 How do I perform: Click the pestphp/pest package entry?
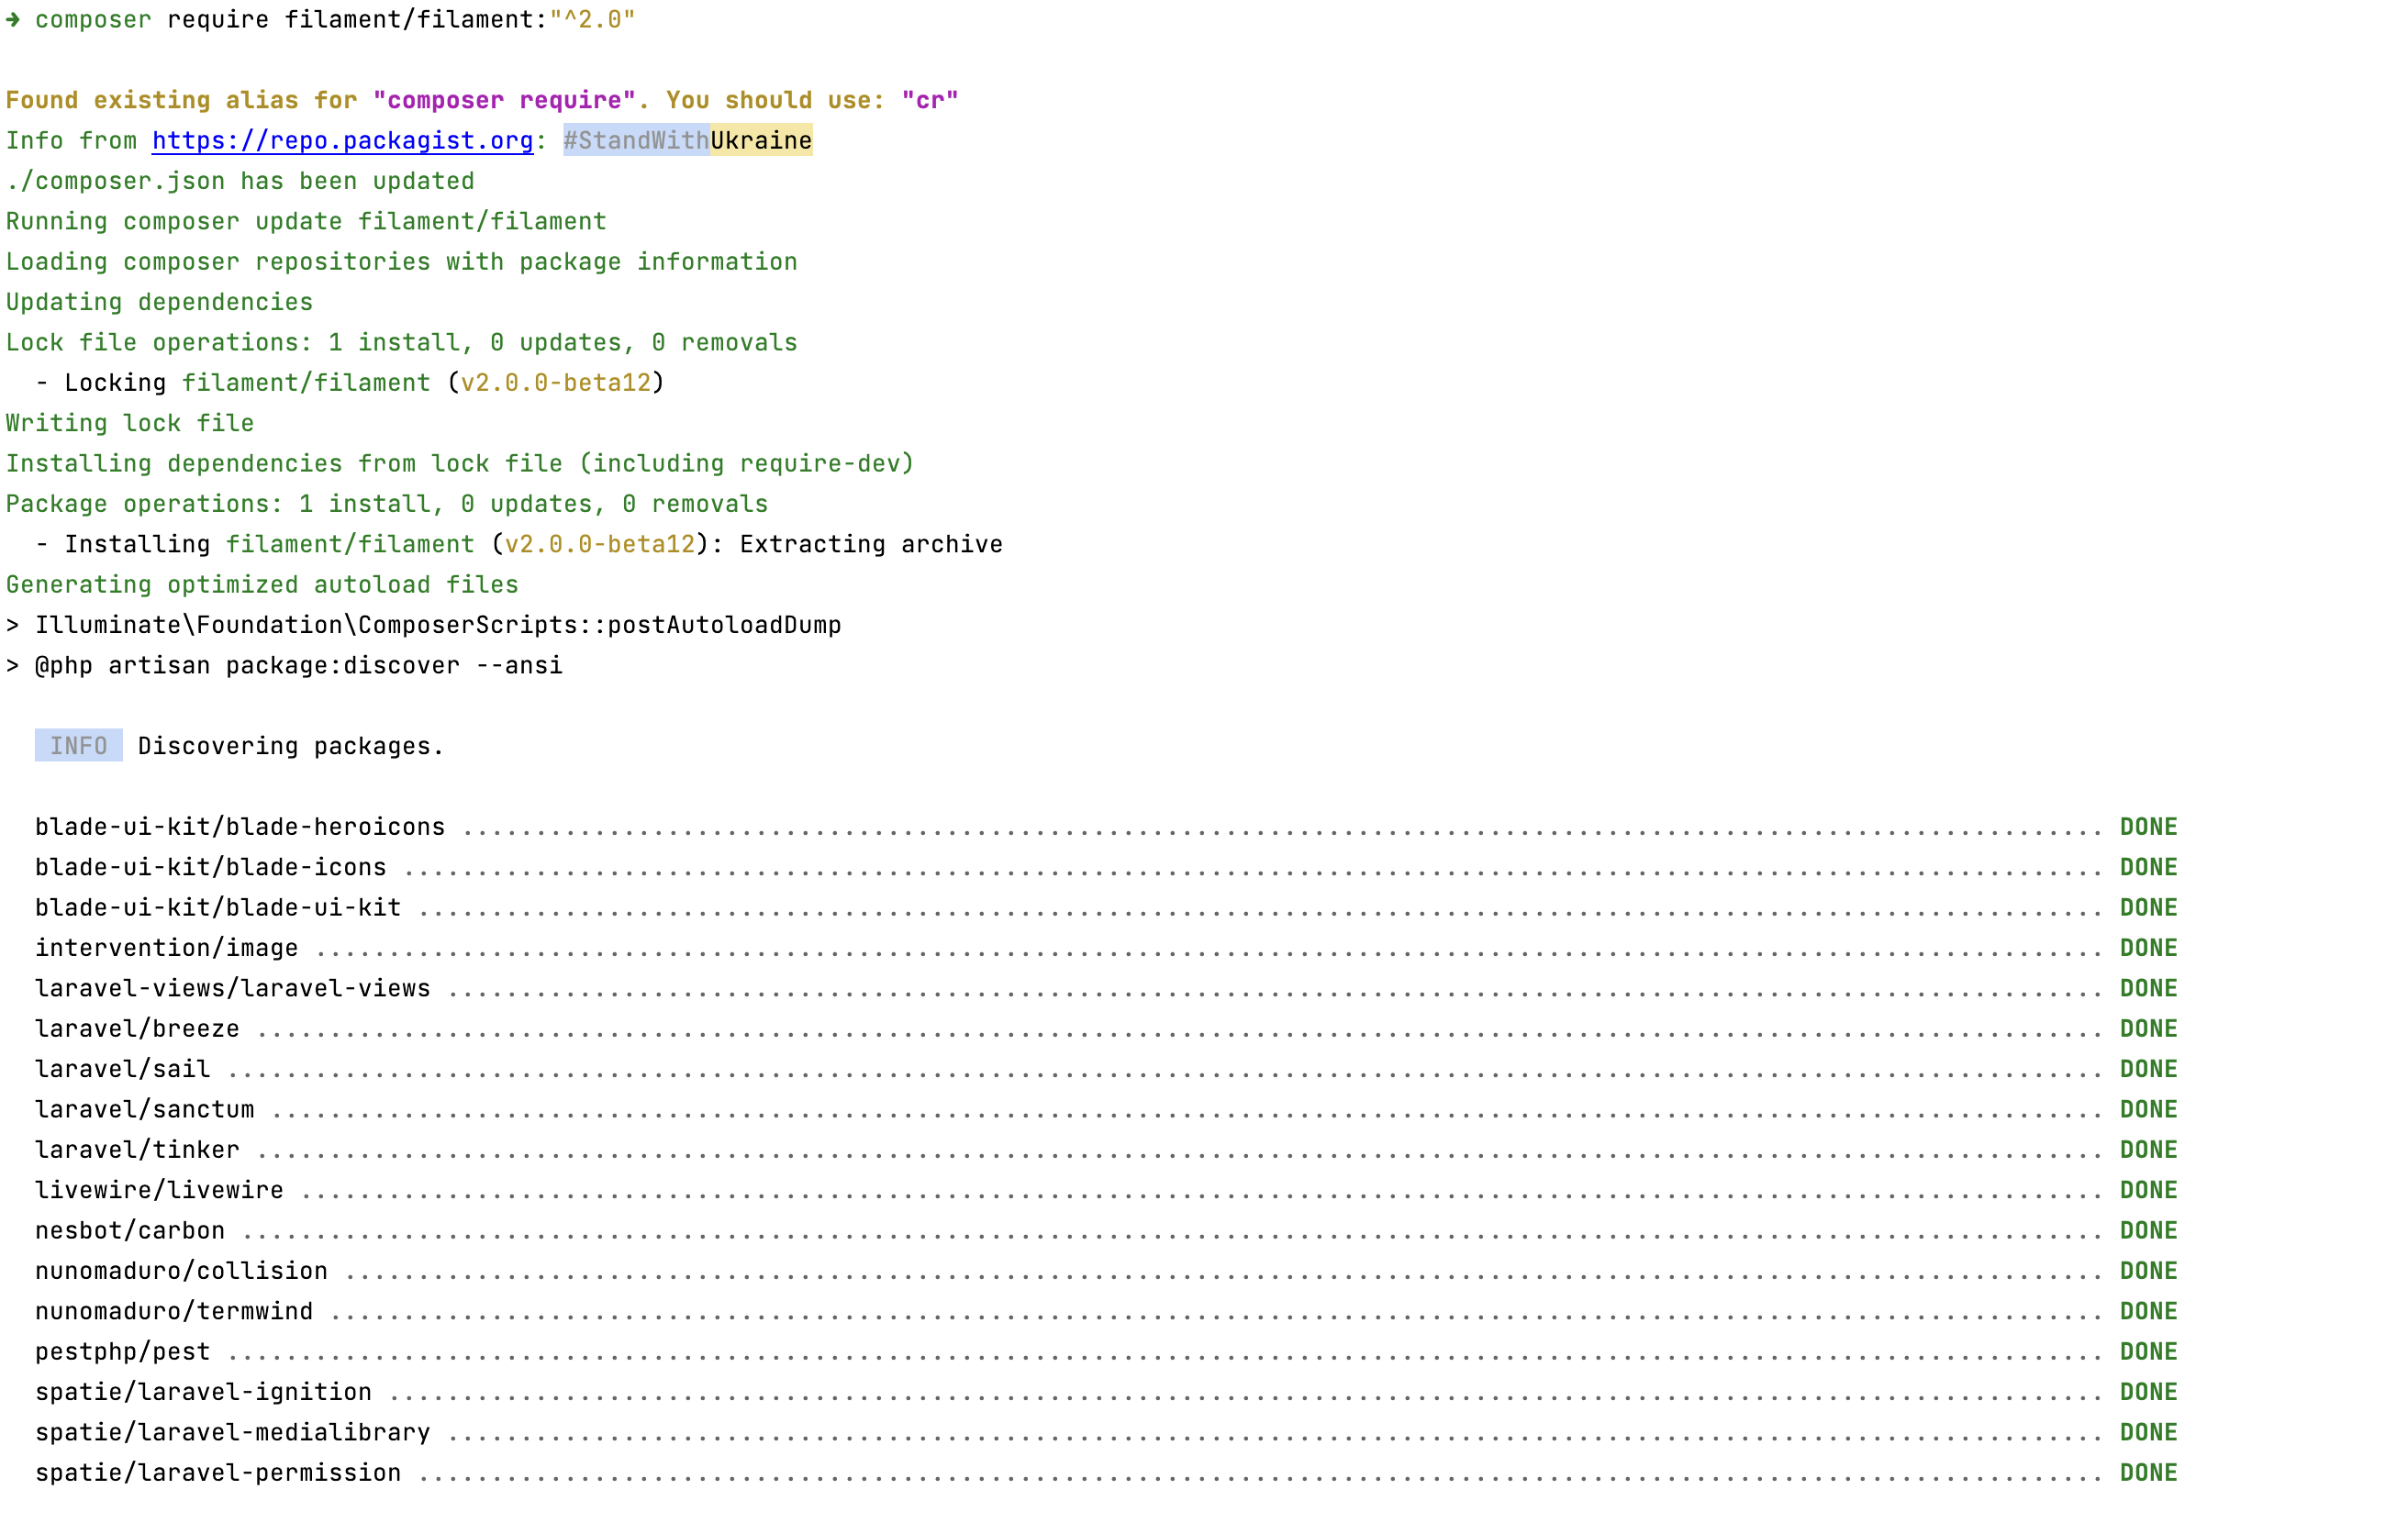(122, 1350)
